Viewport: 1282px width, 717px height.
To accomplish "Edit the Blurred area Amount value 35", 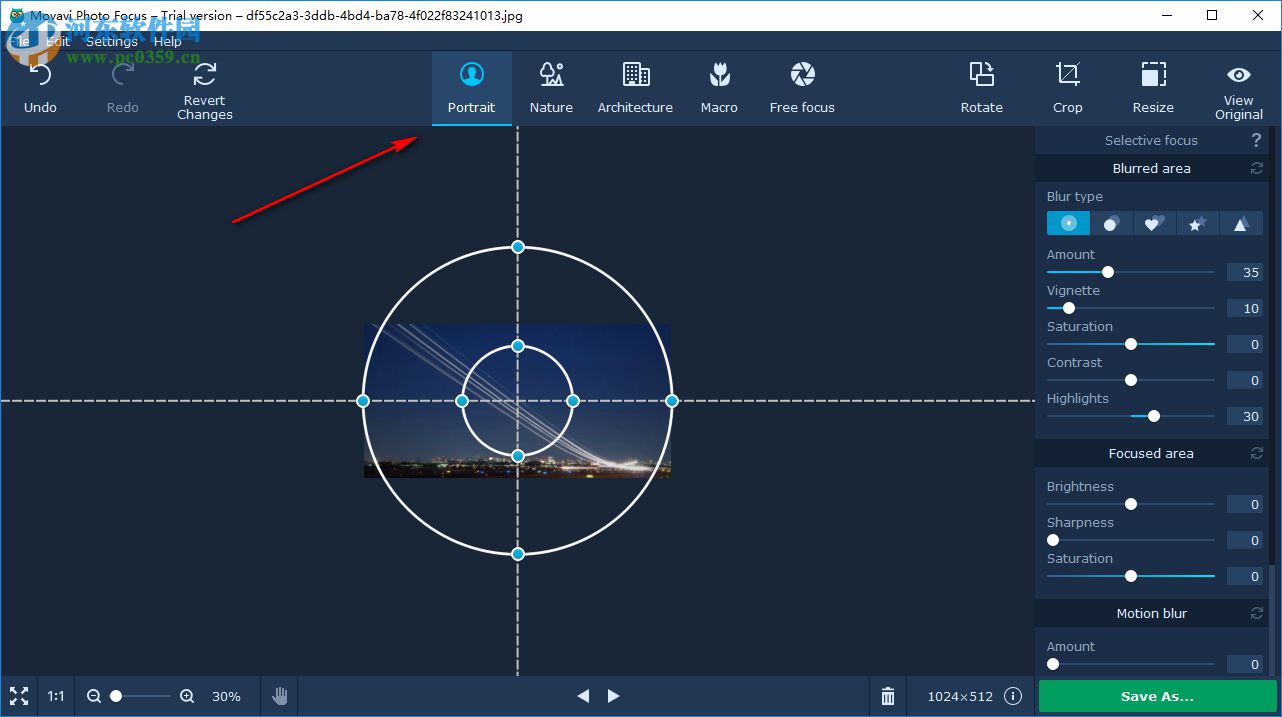I will [x=1244, y=273].
